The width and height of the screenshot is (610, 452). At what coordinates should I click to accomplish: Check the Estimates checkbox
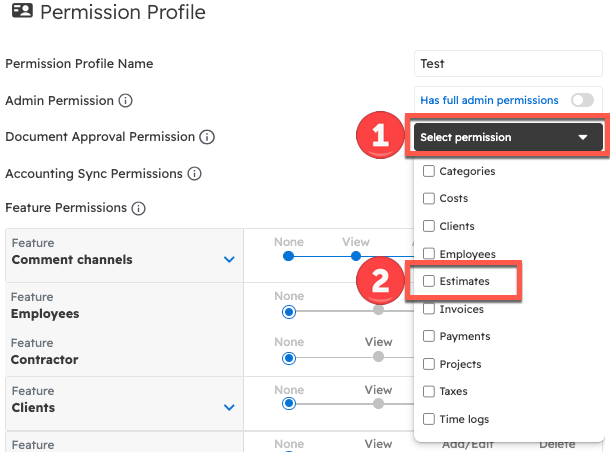click(429, 282)
